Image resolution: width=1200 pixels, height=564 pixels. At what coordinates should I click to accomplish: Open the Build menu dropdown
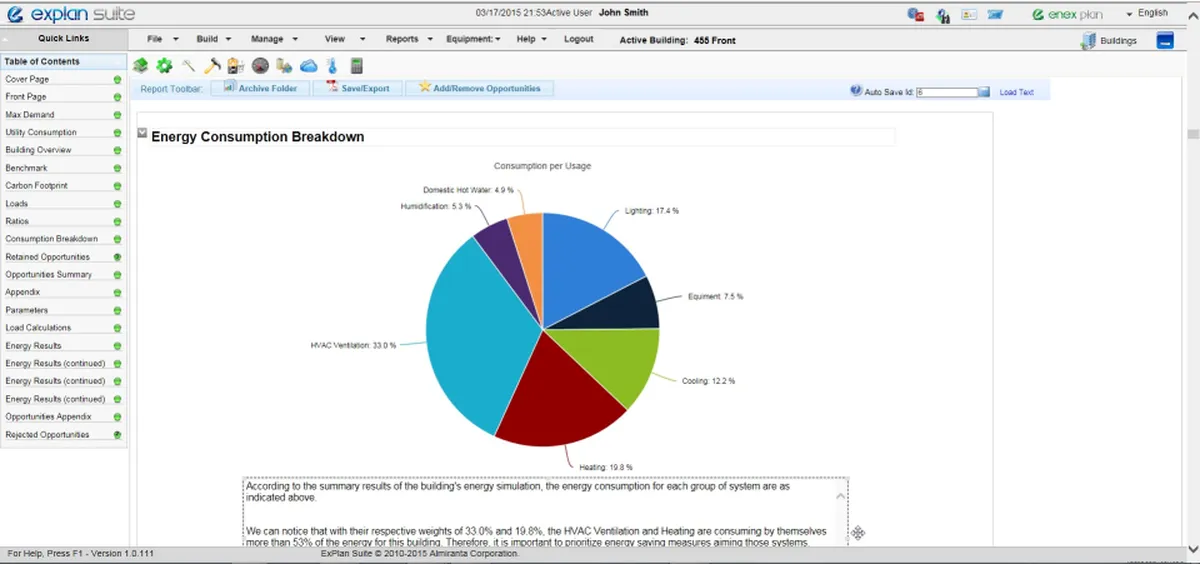[213, 39]
